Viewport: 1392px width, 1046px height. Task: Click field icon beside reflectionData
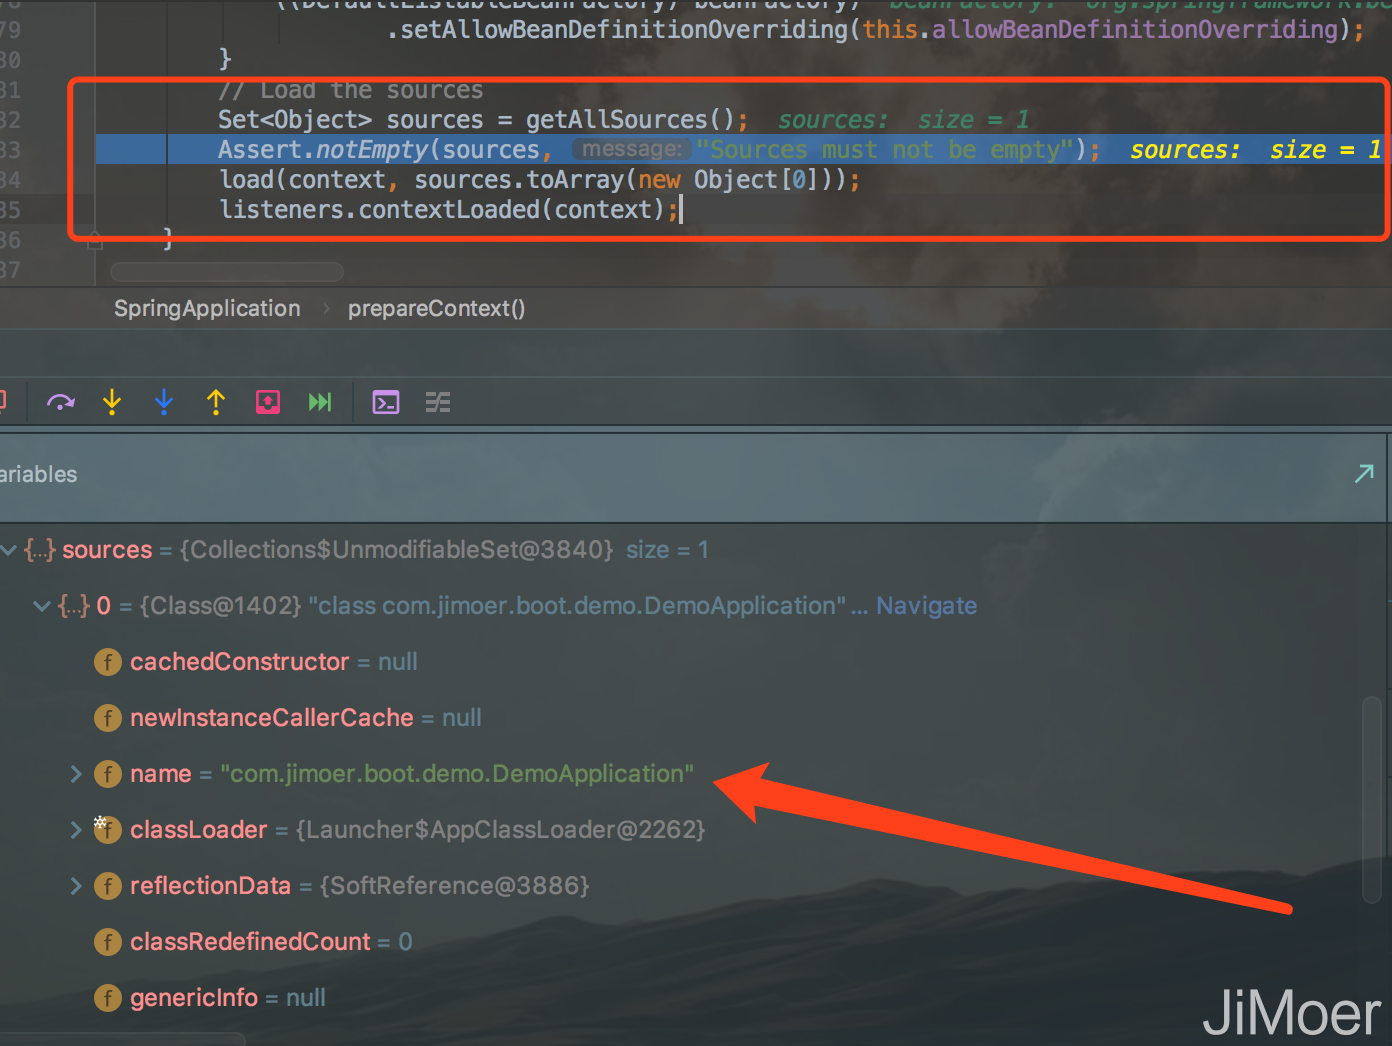tap(108, 886)
